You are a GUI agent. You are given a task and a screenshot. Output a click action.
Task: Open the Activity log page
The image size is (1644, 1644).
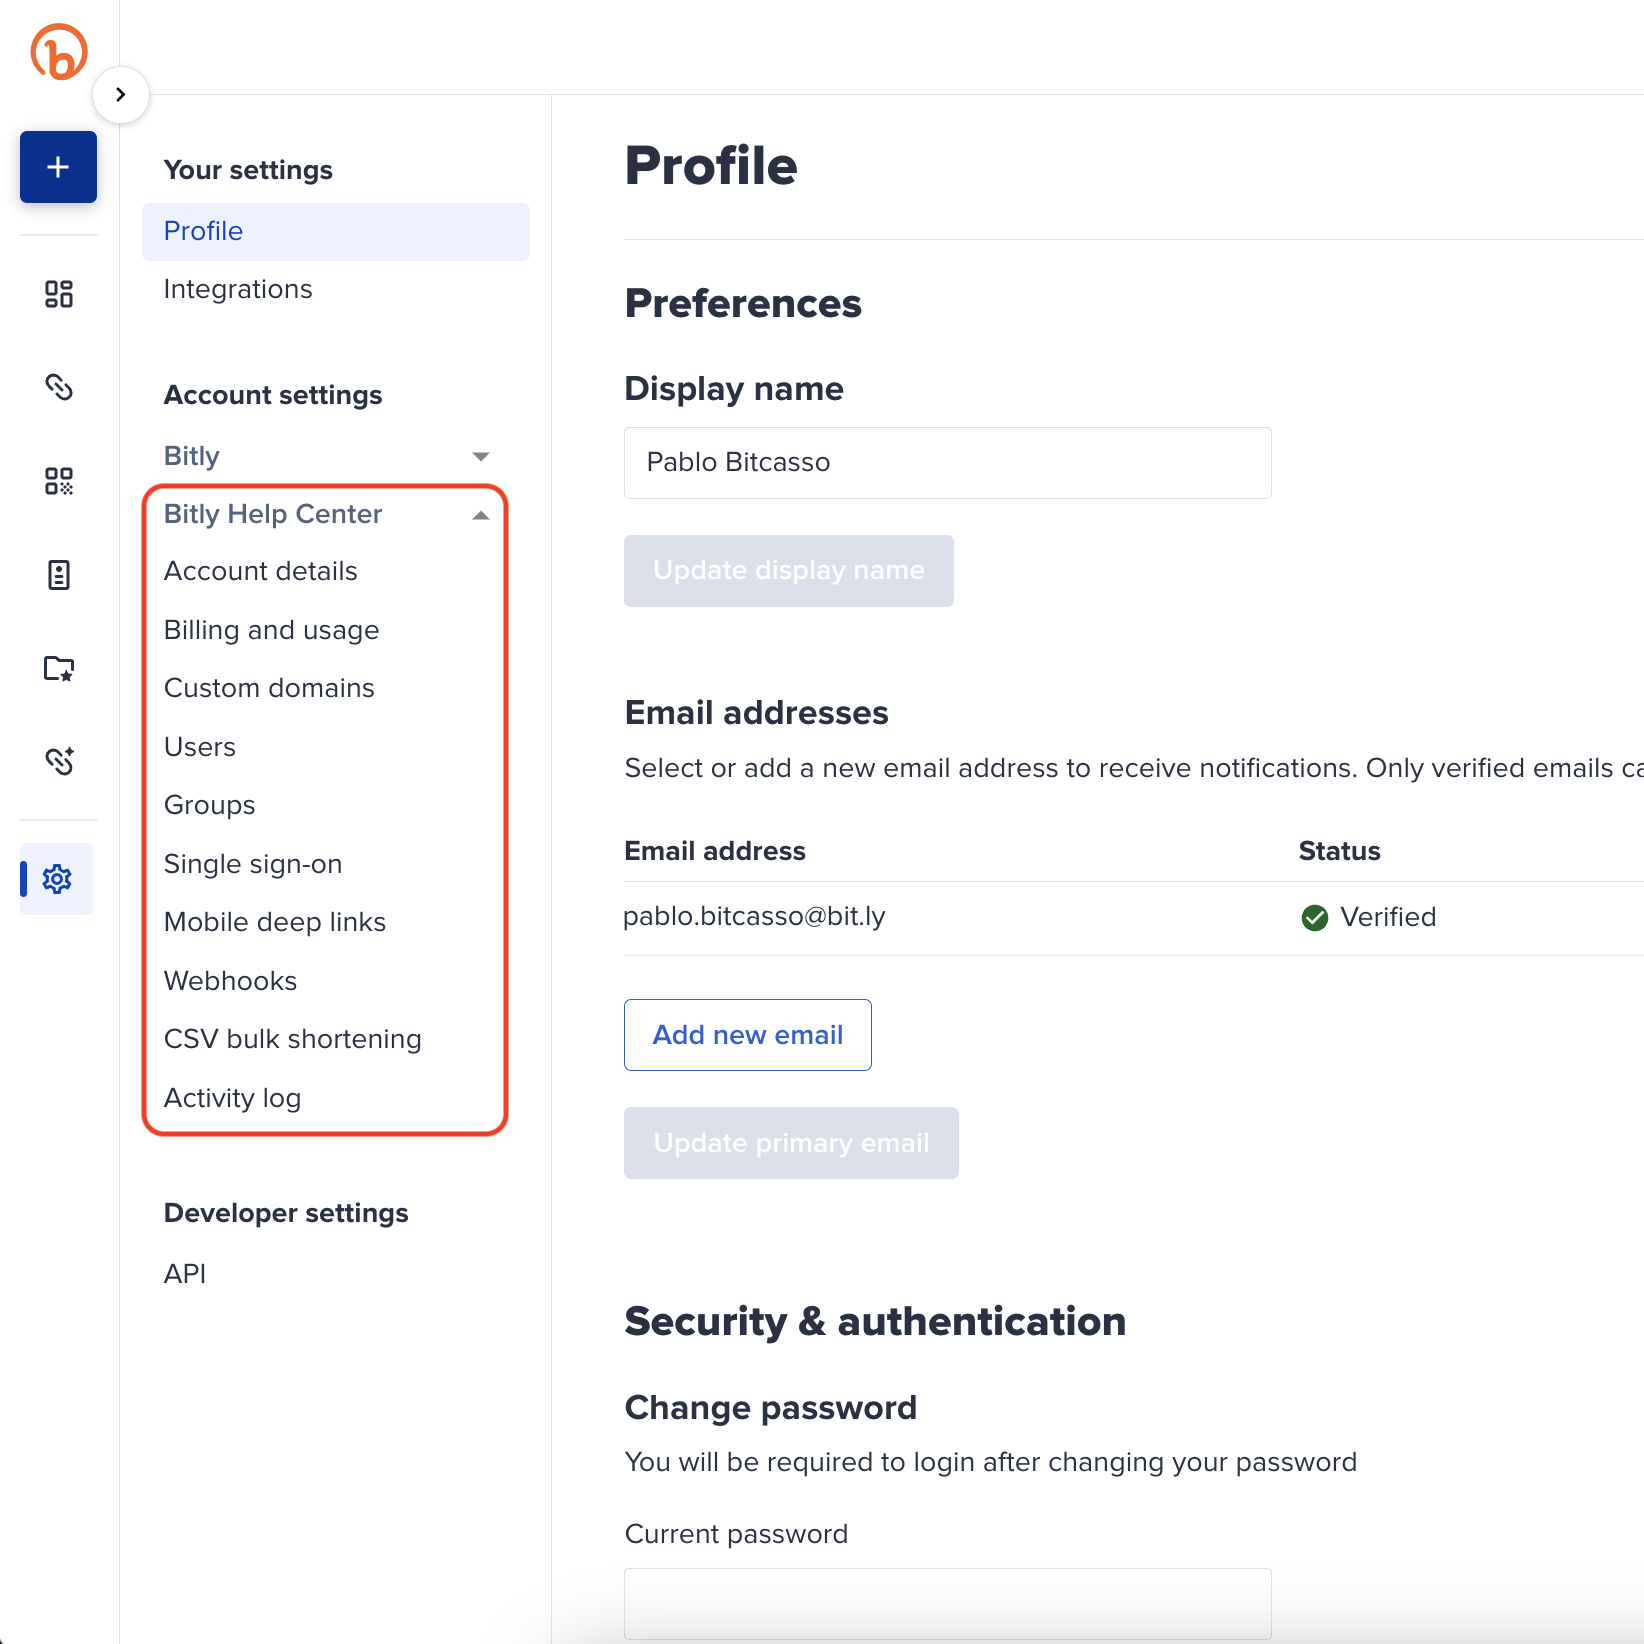(x=232, y=1097)
